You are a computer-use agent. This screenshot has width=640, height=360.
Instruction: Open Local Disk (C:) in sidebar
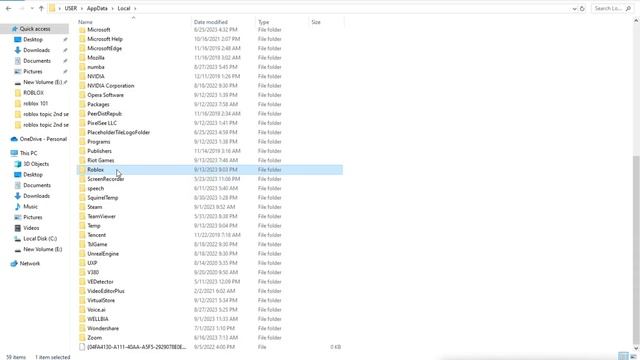(40, 238)
